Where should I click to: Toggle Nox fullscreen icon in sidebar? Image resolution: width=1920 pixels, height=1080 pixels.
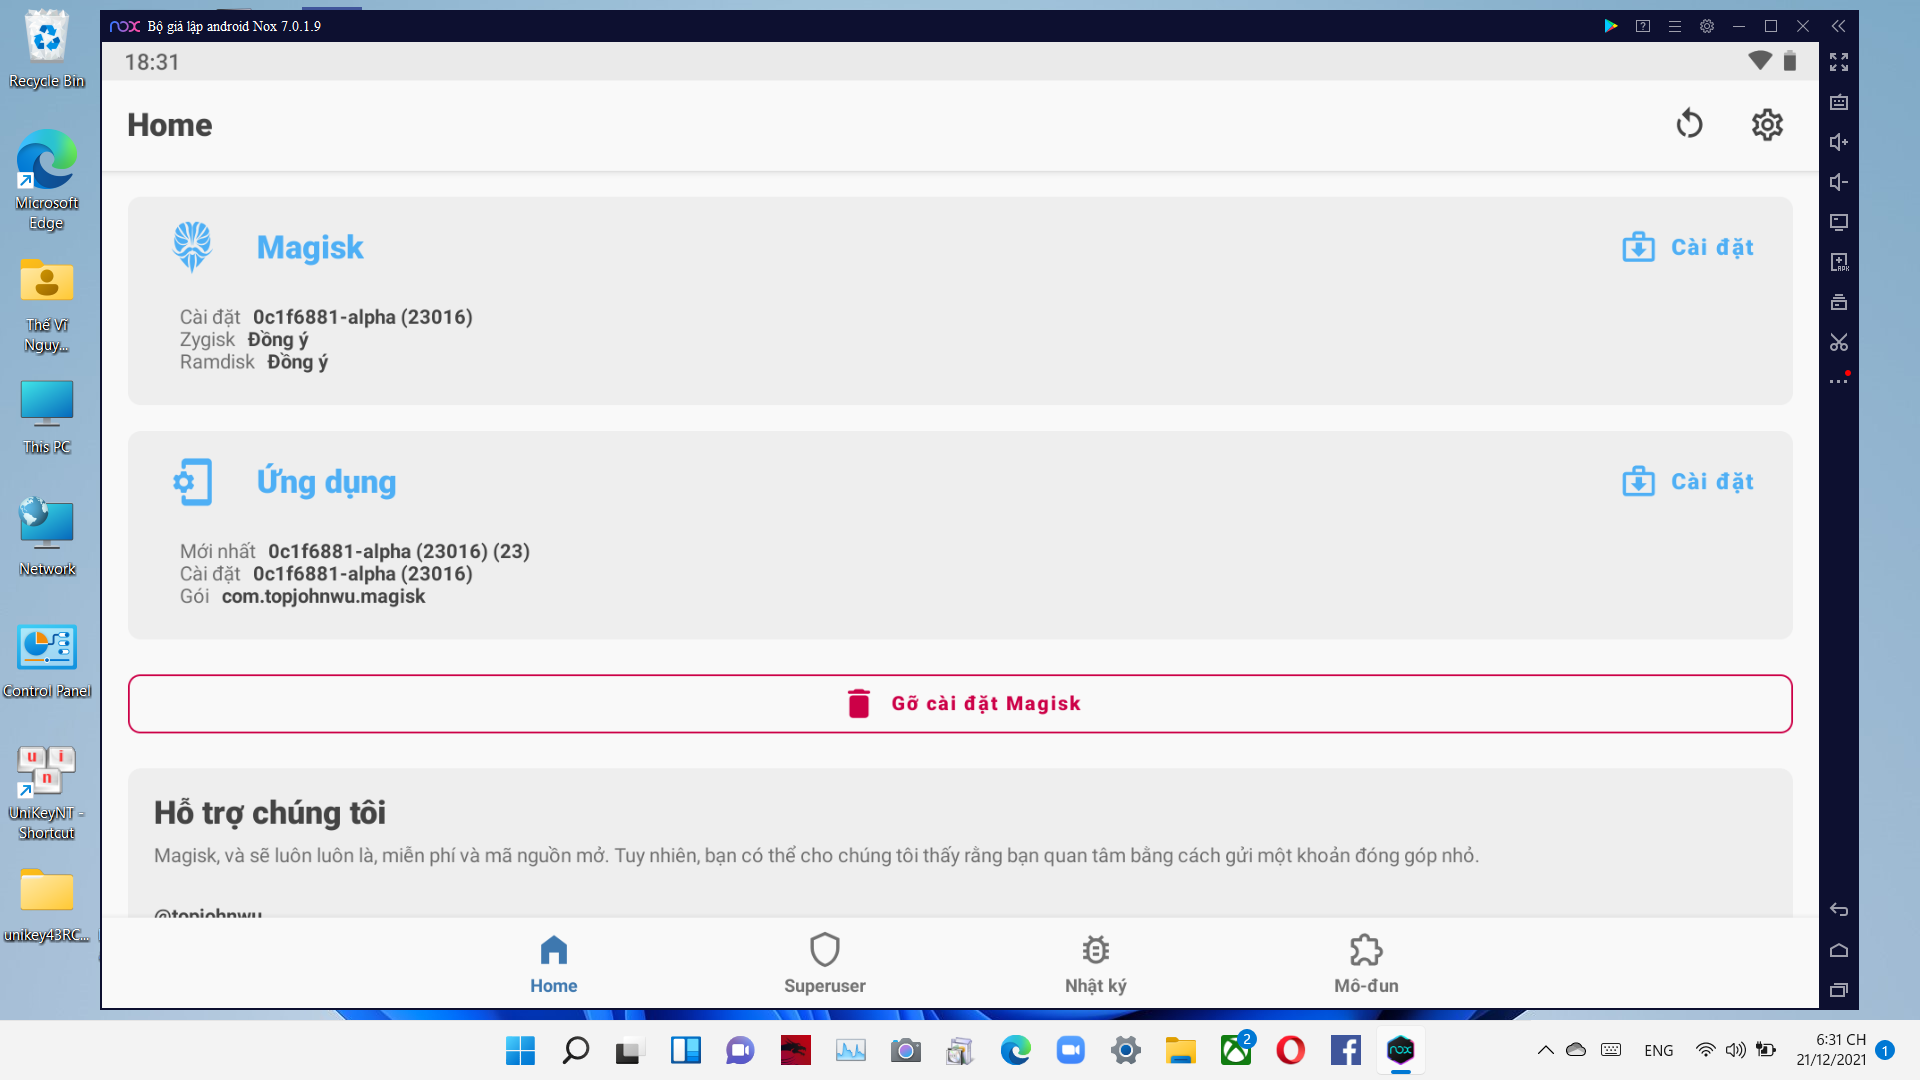point(1839,62)
